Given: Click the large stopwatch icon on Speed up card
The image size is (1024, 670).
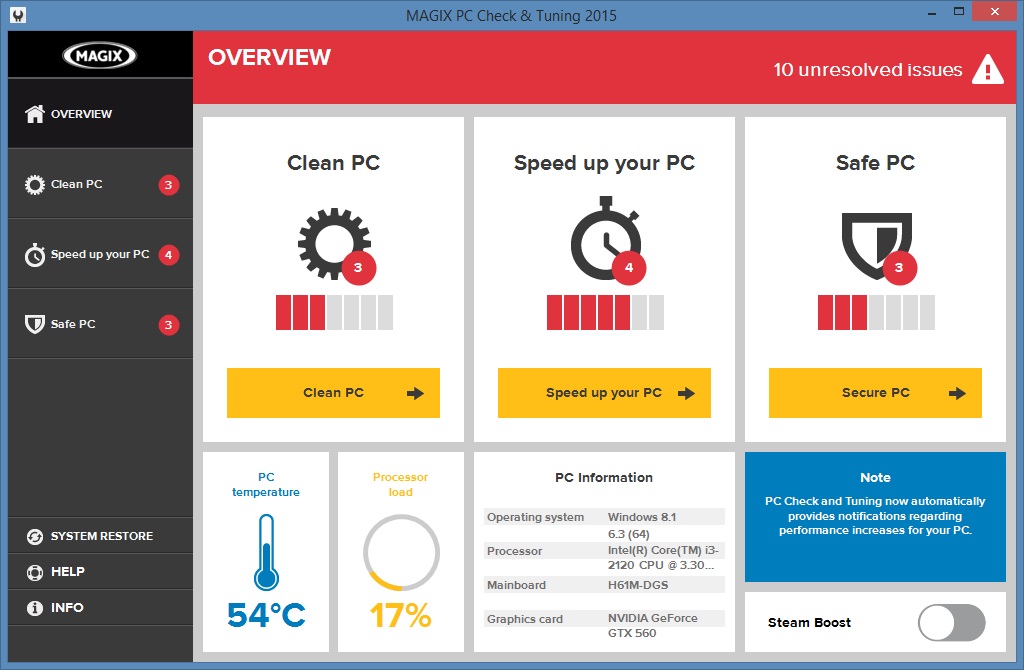Looking at the screenshot, I should 605,238.
